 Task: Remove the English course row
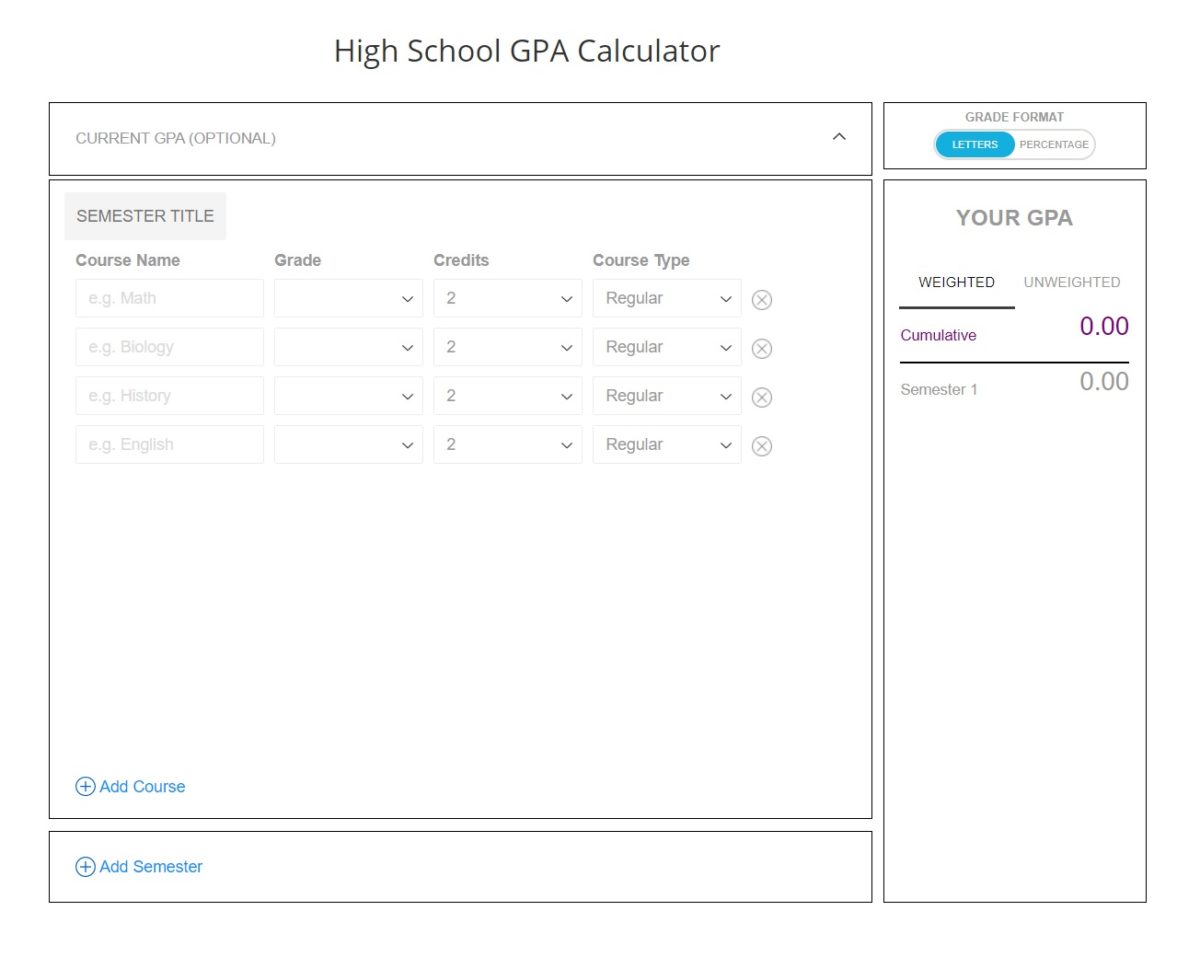click(x=762, y=446)
